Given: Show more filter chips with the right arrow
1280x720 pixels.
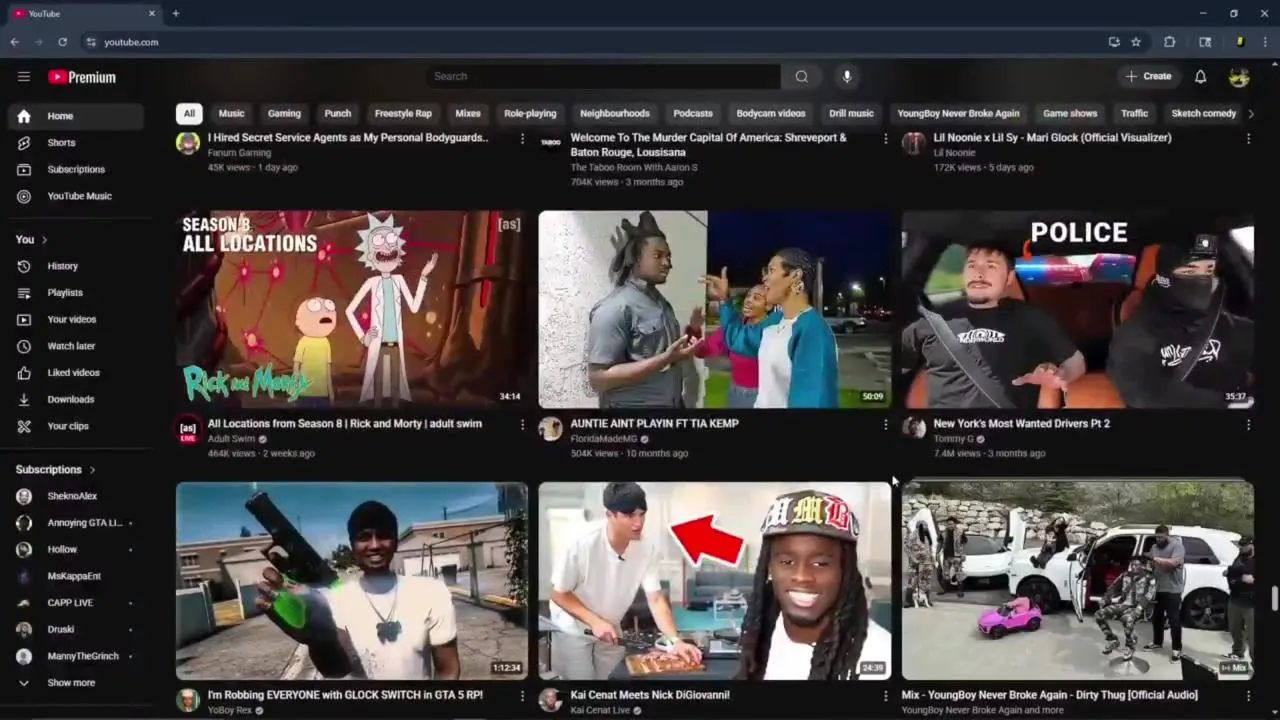Looking at the screenshot, I should [x=1250, y=114].
